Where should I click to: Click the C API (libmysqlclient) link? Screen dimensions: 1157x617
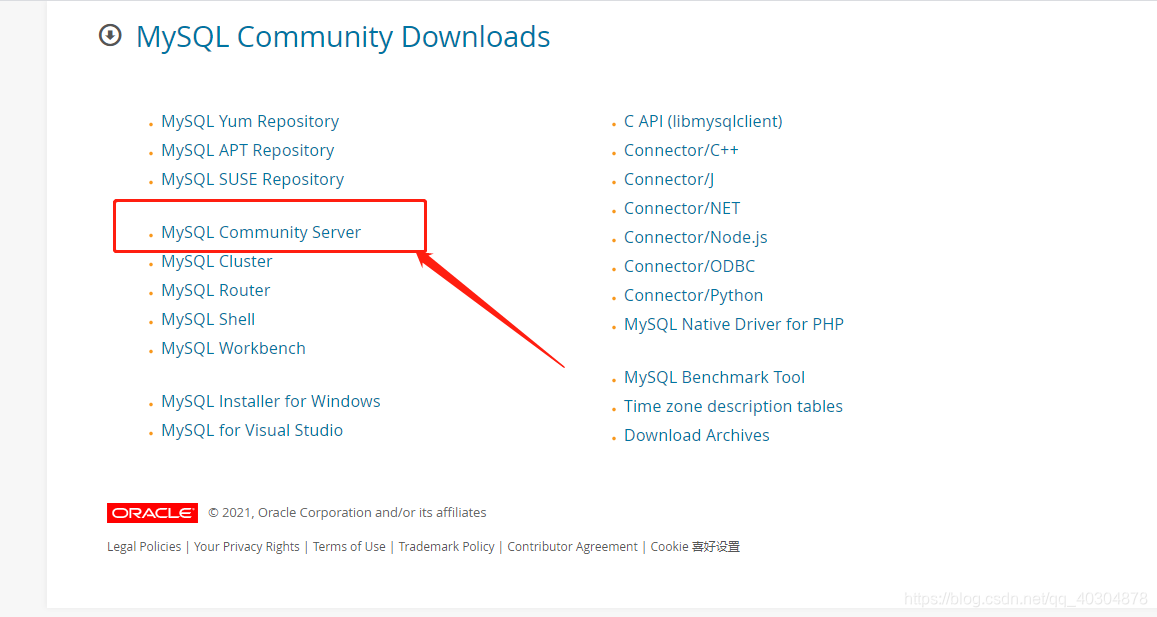click(x=703, y=122)
